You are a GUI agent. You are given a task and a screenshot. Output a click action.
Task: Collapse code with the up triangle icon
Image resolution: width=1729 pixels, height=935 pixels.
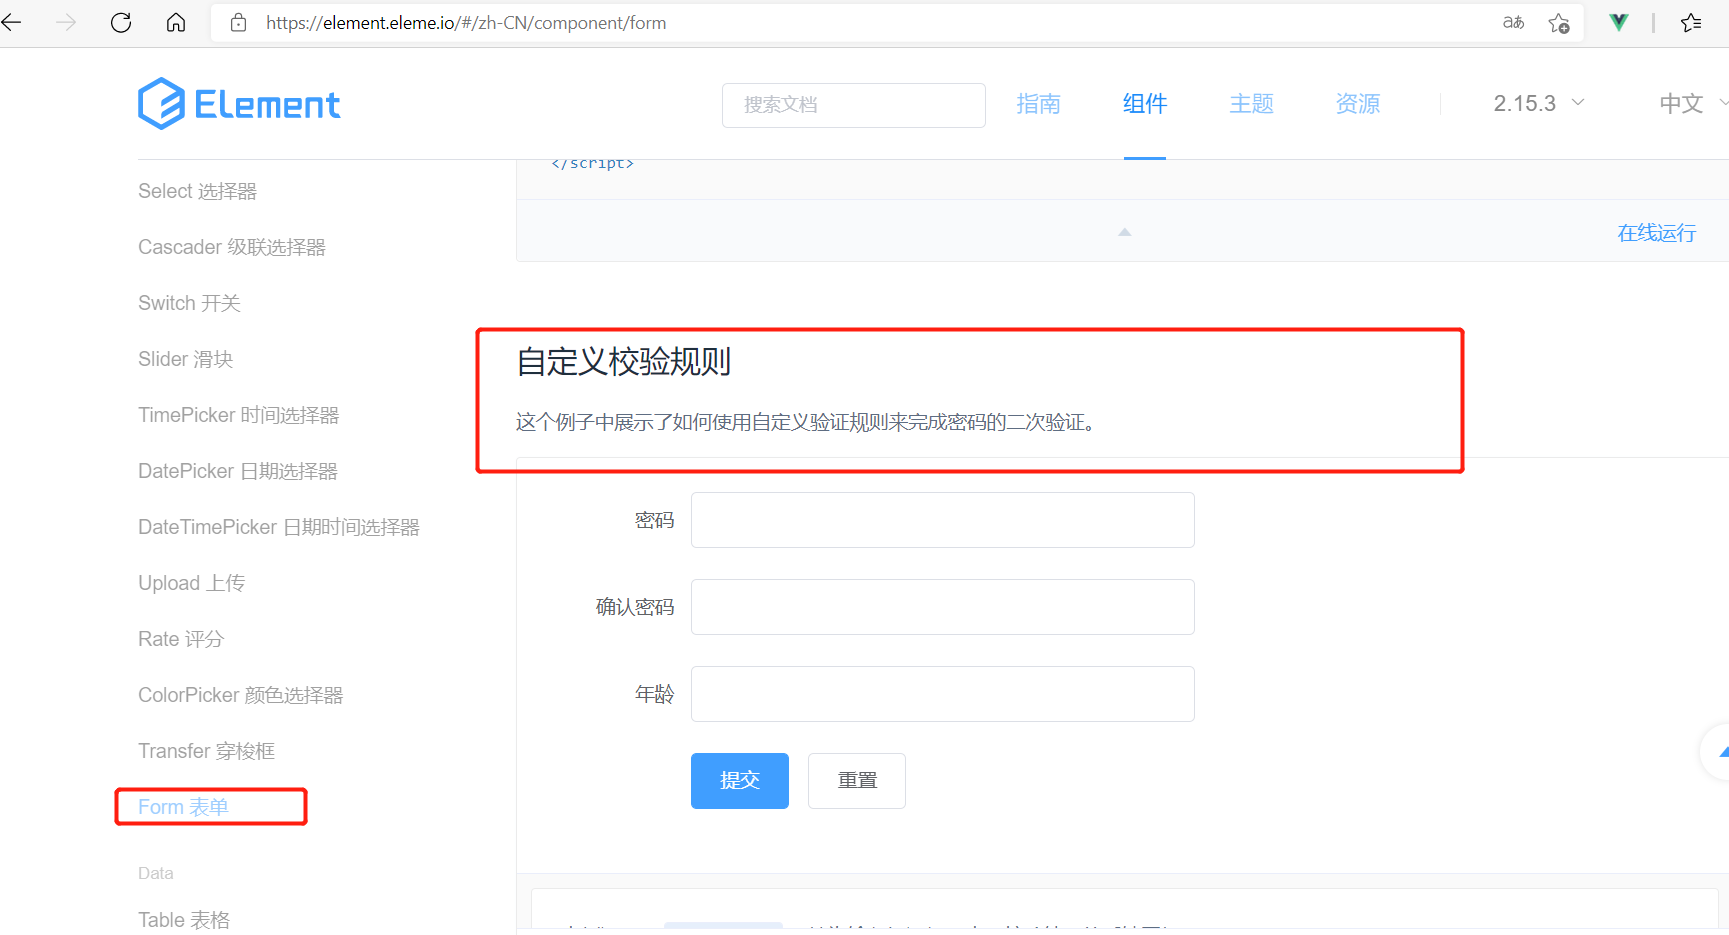[x=1124, y=232]
